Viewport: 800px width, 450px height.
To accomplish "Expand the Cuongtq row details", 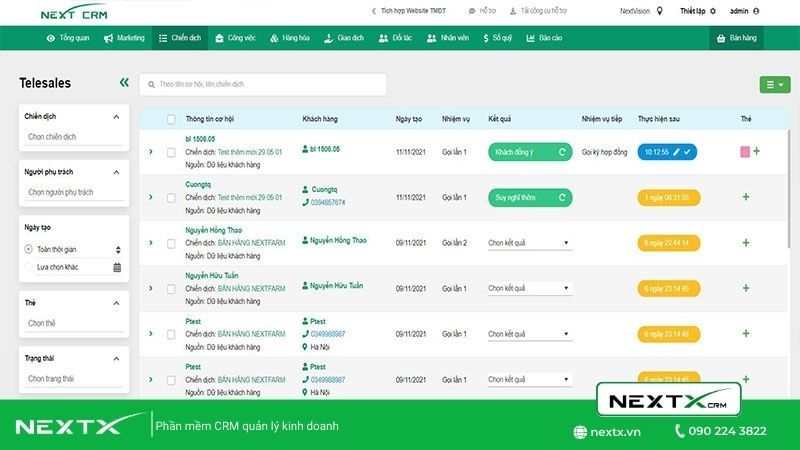I will click(151, 197).
